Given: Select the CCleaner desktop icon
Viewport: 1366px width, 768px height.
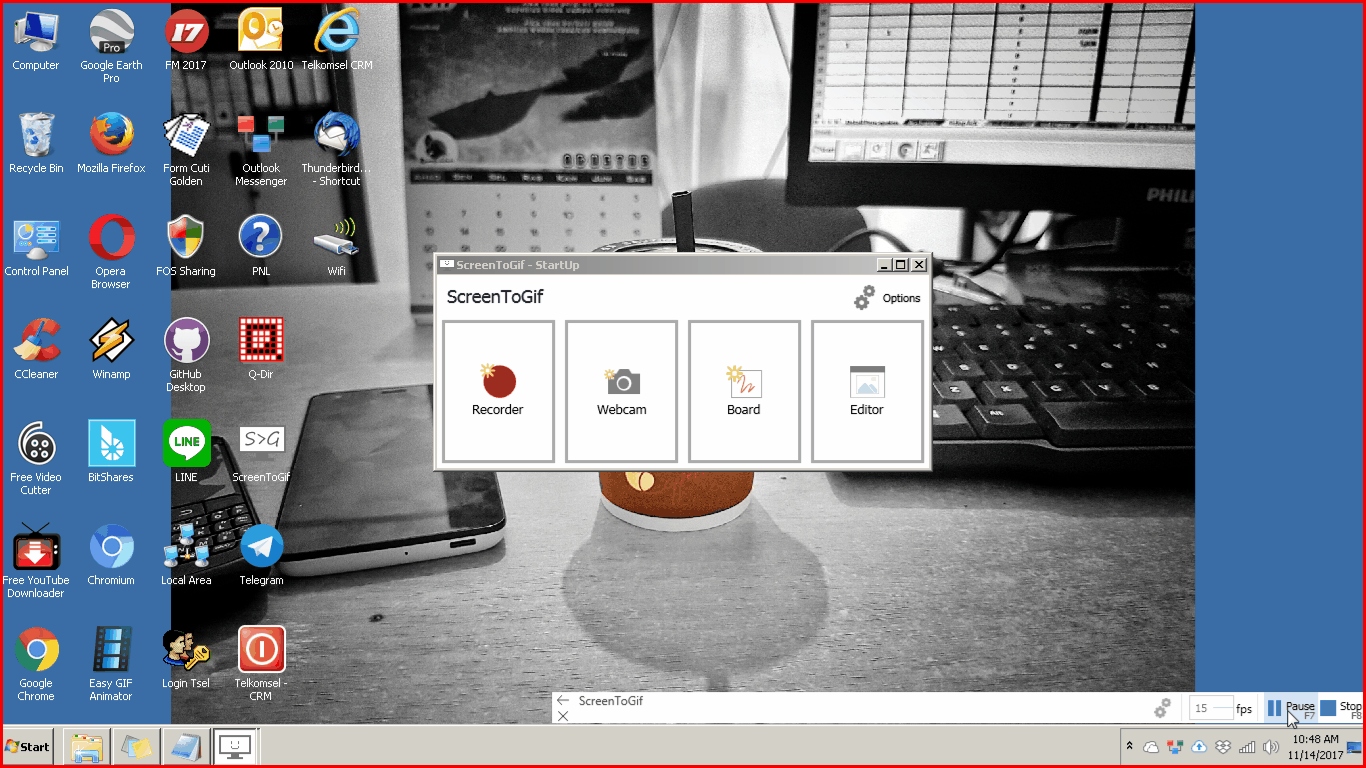Looking at the screenshot, I should click(36, 350).
